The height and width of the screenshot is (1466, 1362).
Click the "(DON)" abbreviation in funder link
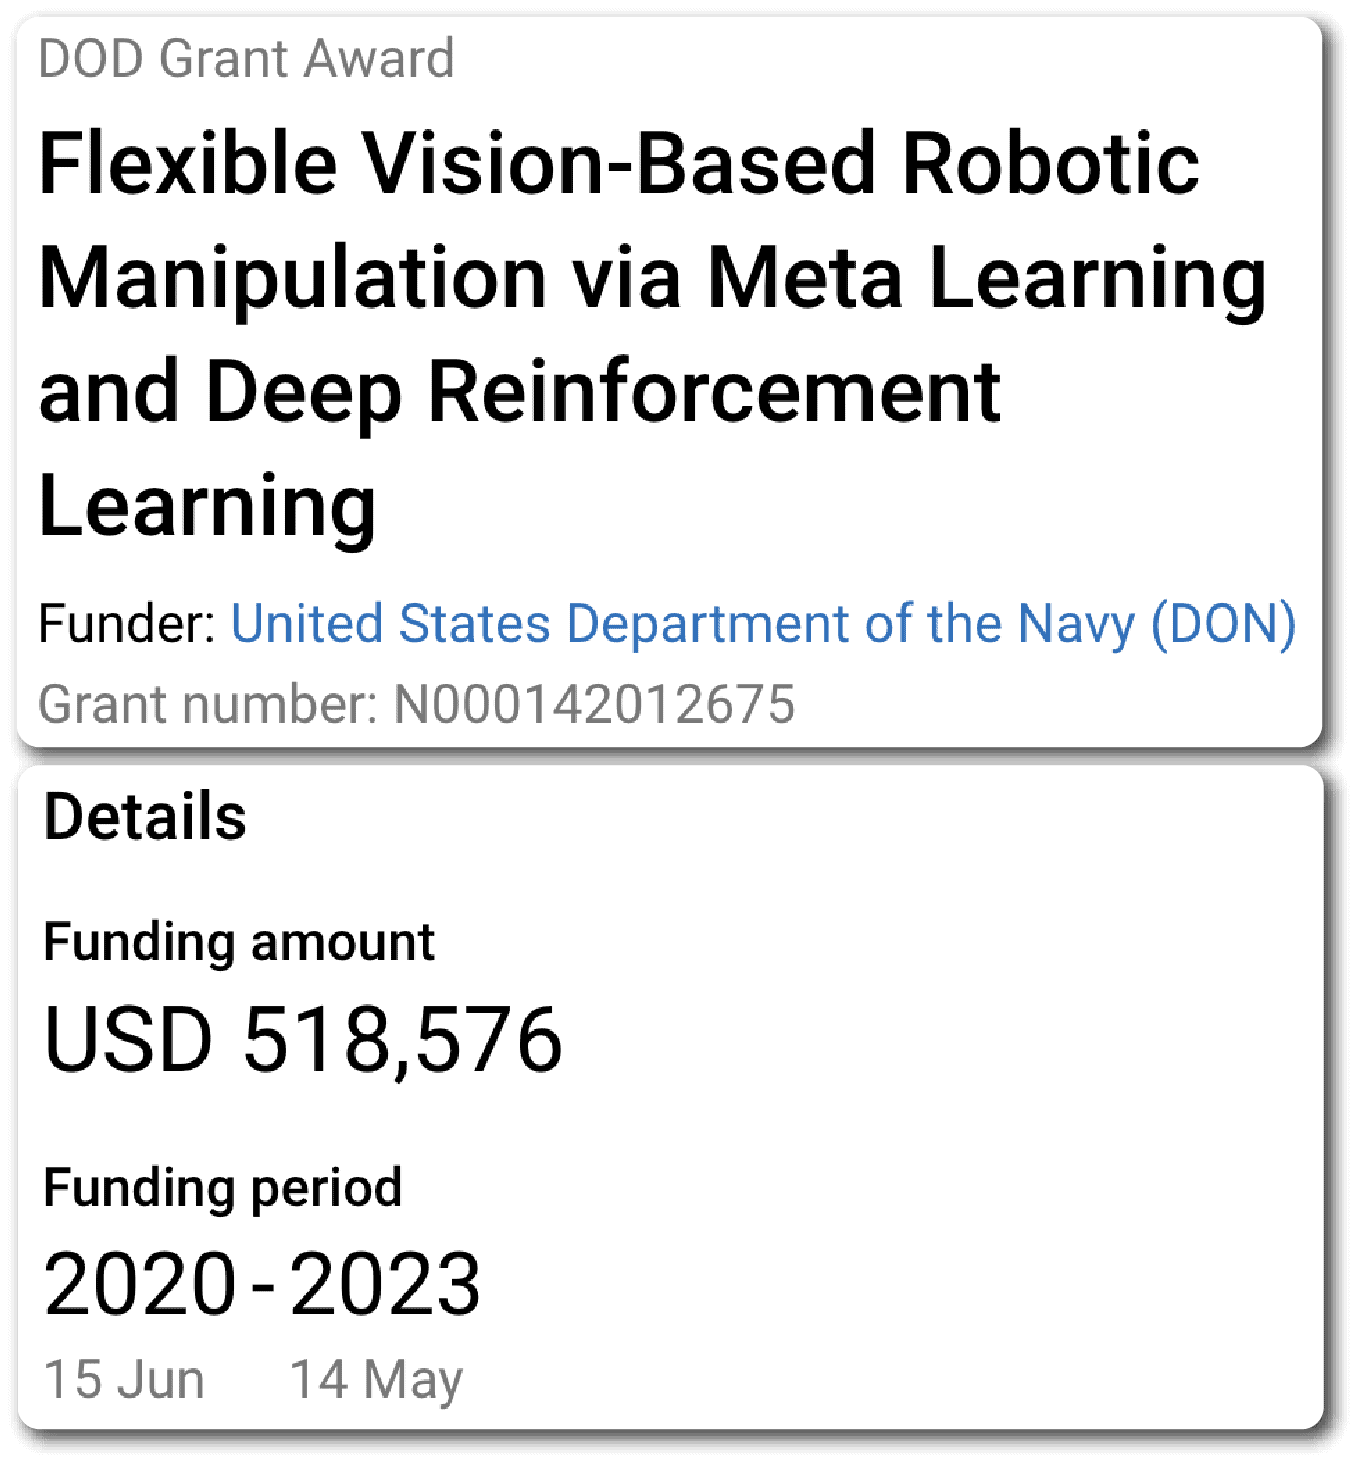1223,624
